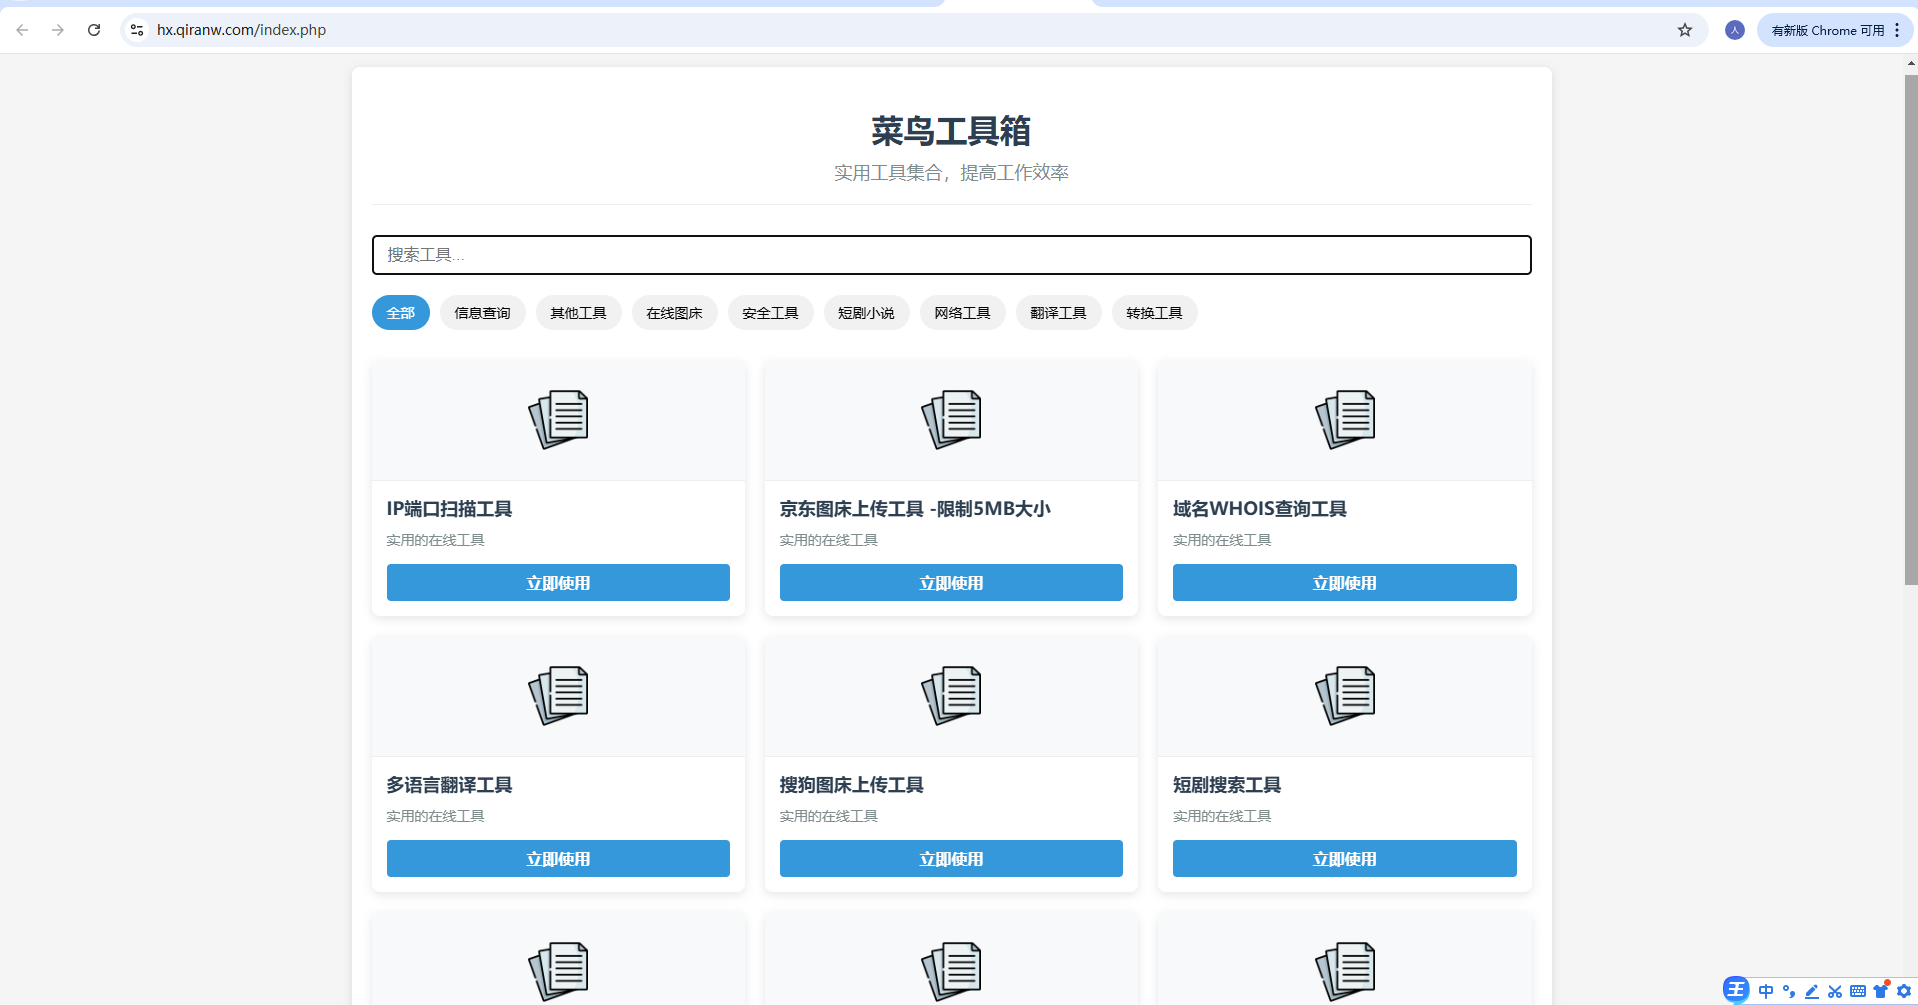Open the Sogou handwriting input pen icon
This screenshot has width=1918, height=1005.
point(1812,991)
